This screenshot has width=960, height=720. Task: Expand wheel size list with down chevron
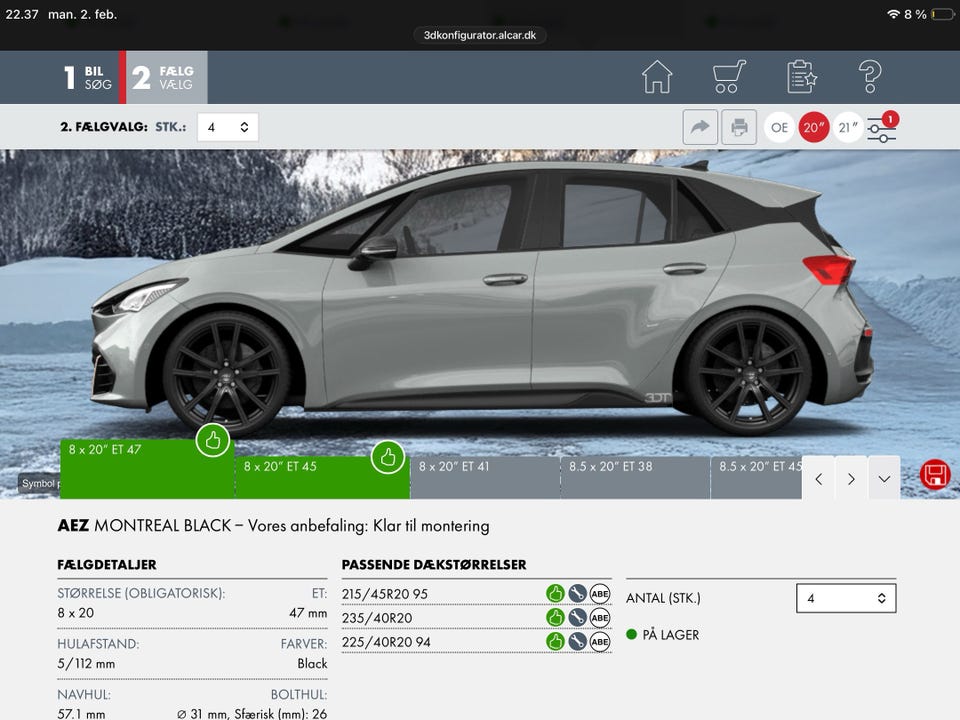(x=884, y=479)
